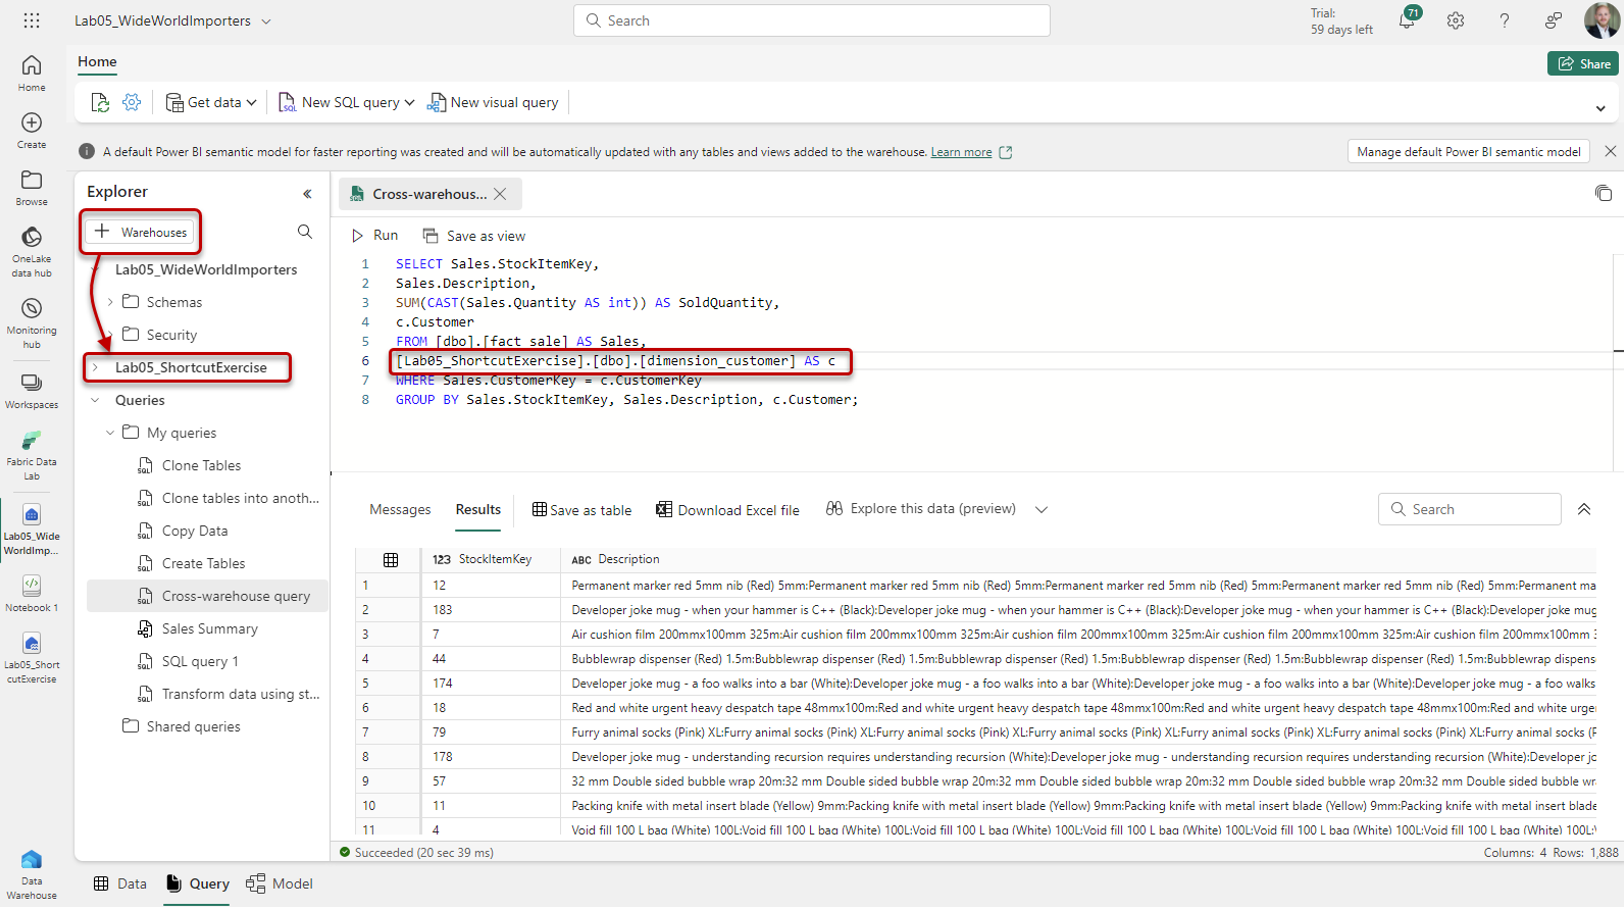Open Monitoring hub

pyautogui.click(x=31, y=323)
